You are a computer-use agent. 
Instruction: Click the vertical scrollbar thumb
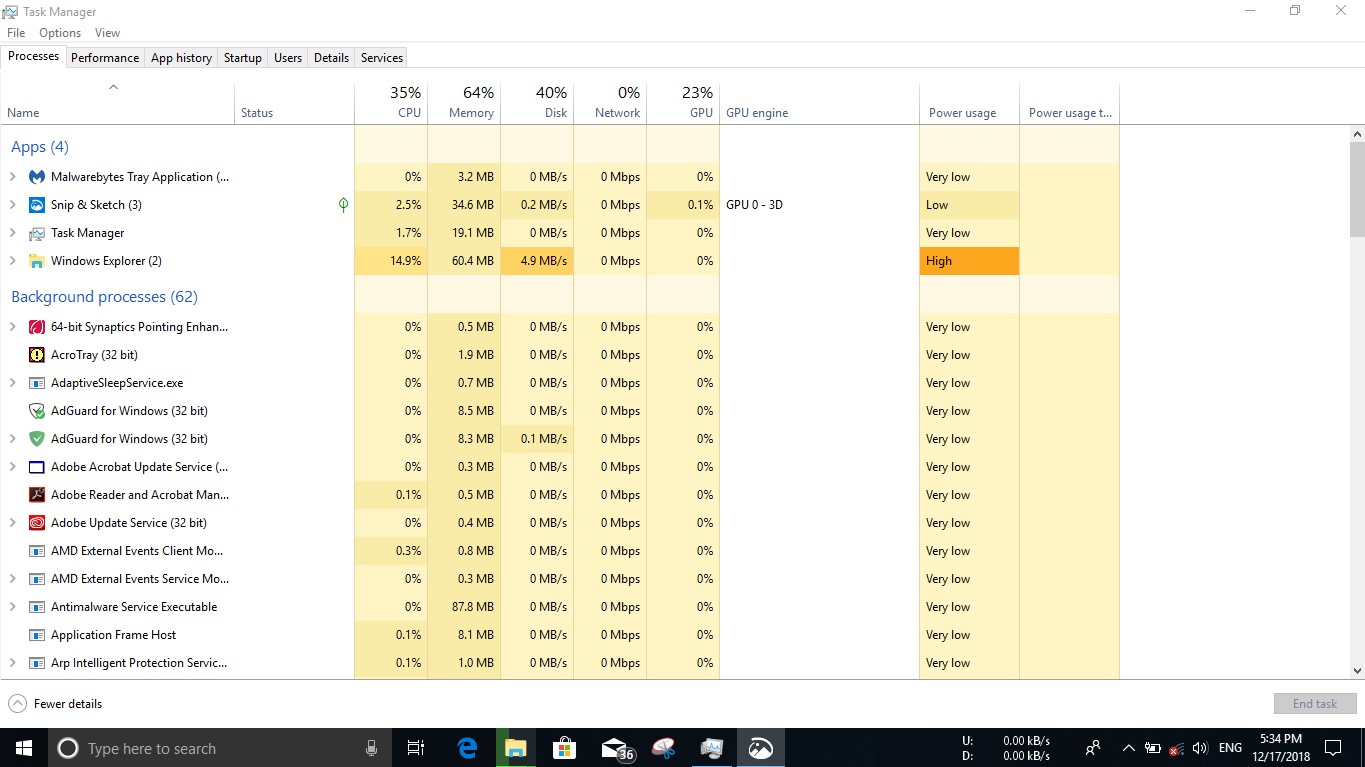click(x=1357, y=190)
